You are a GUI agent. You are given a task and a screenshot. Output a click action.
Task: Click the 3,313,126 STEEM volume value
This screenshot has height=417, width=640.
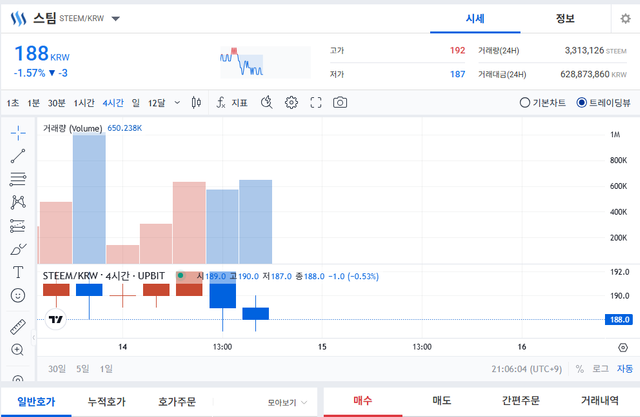pyautogui.click(x=596, y=50)
